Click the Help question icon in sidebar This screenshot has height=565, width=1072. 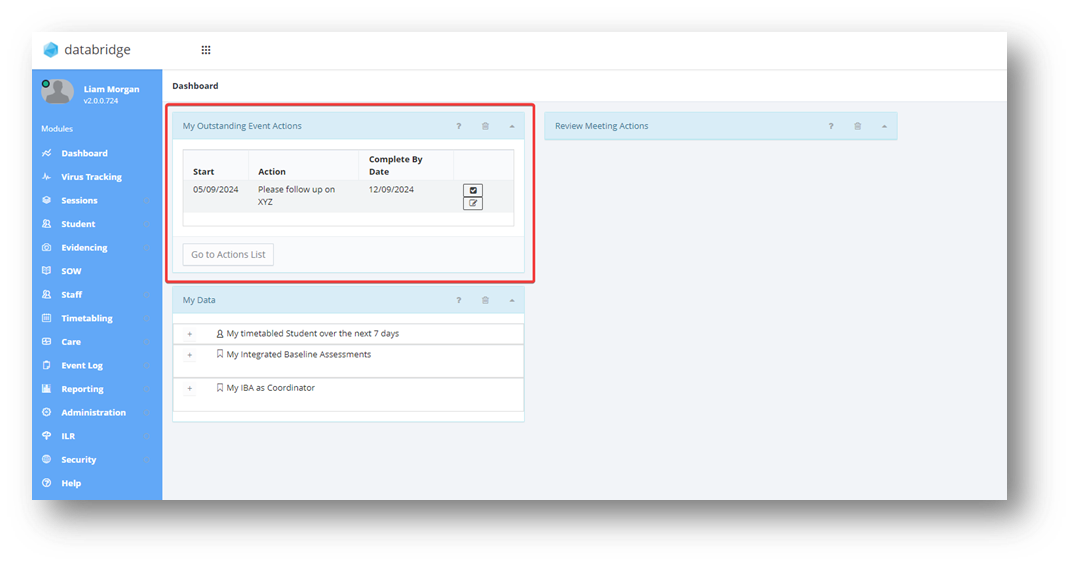[x=46, y=483]
